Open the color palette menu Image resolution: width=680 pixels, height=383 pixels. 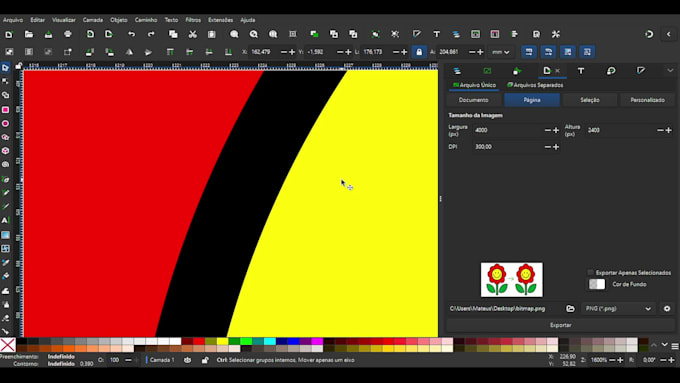(x=675, y=346)
